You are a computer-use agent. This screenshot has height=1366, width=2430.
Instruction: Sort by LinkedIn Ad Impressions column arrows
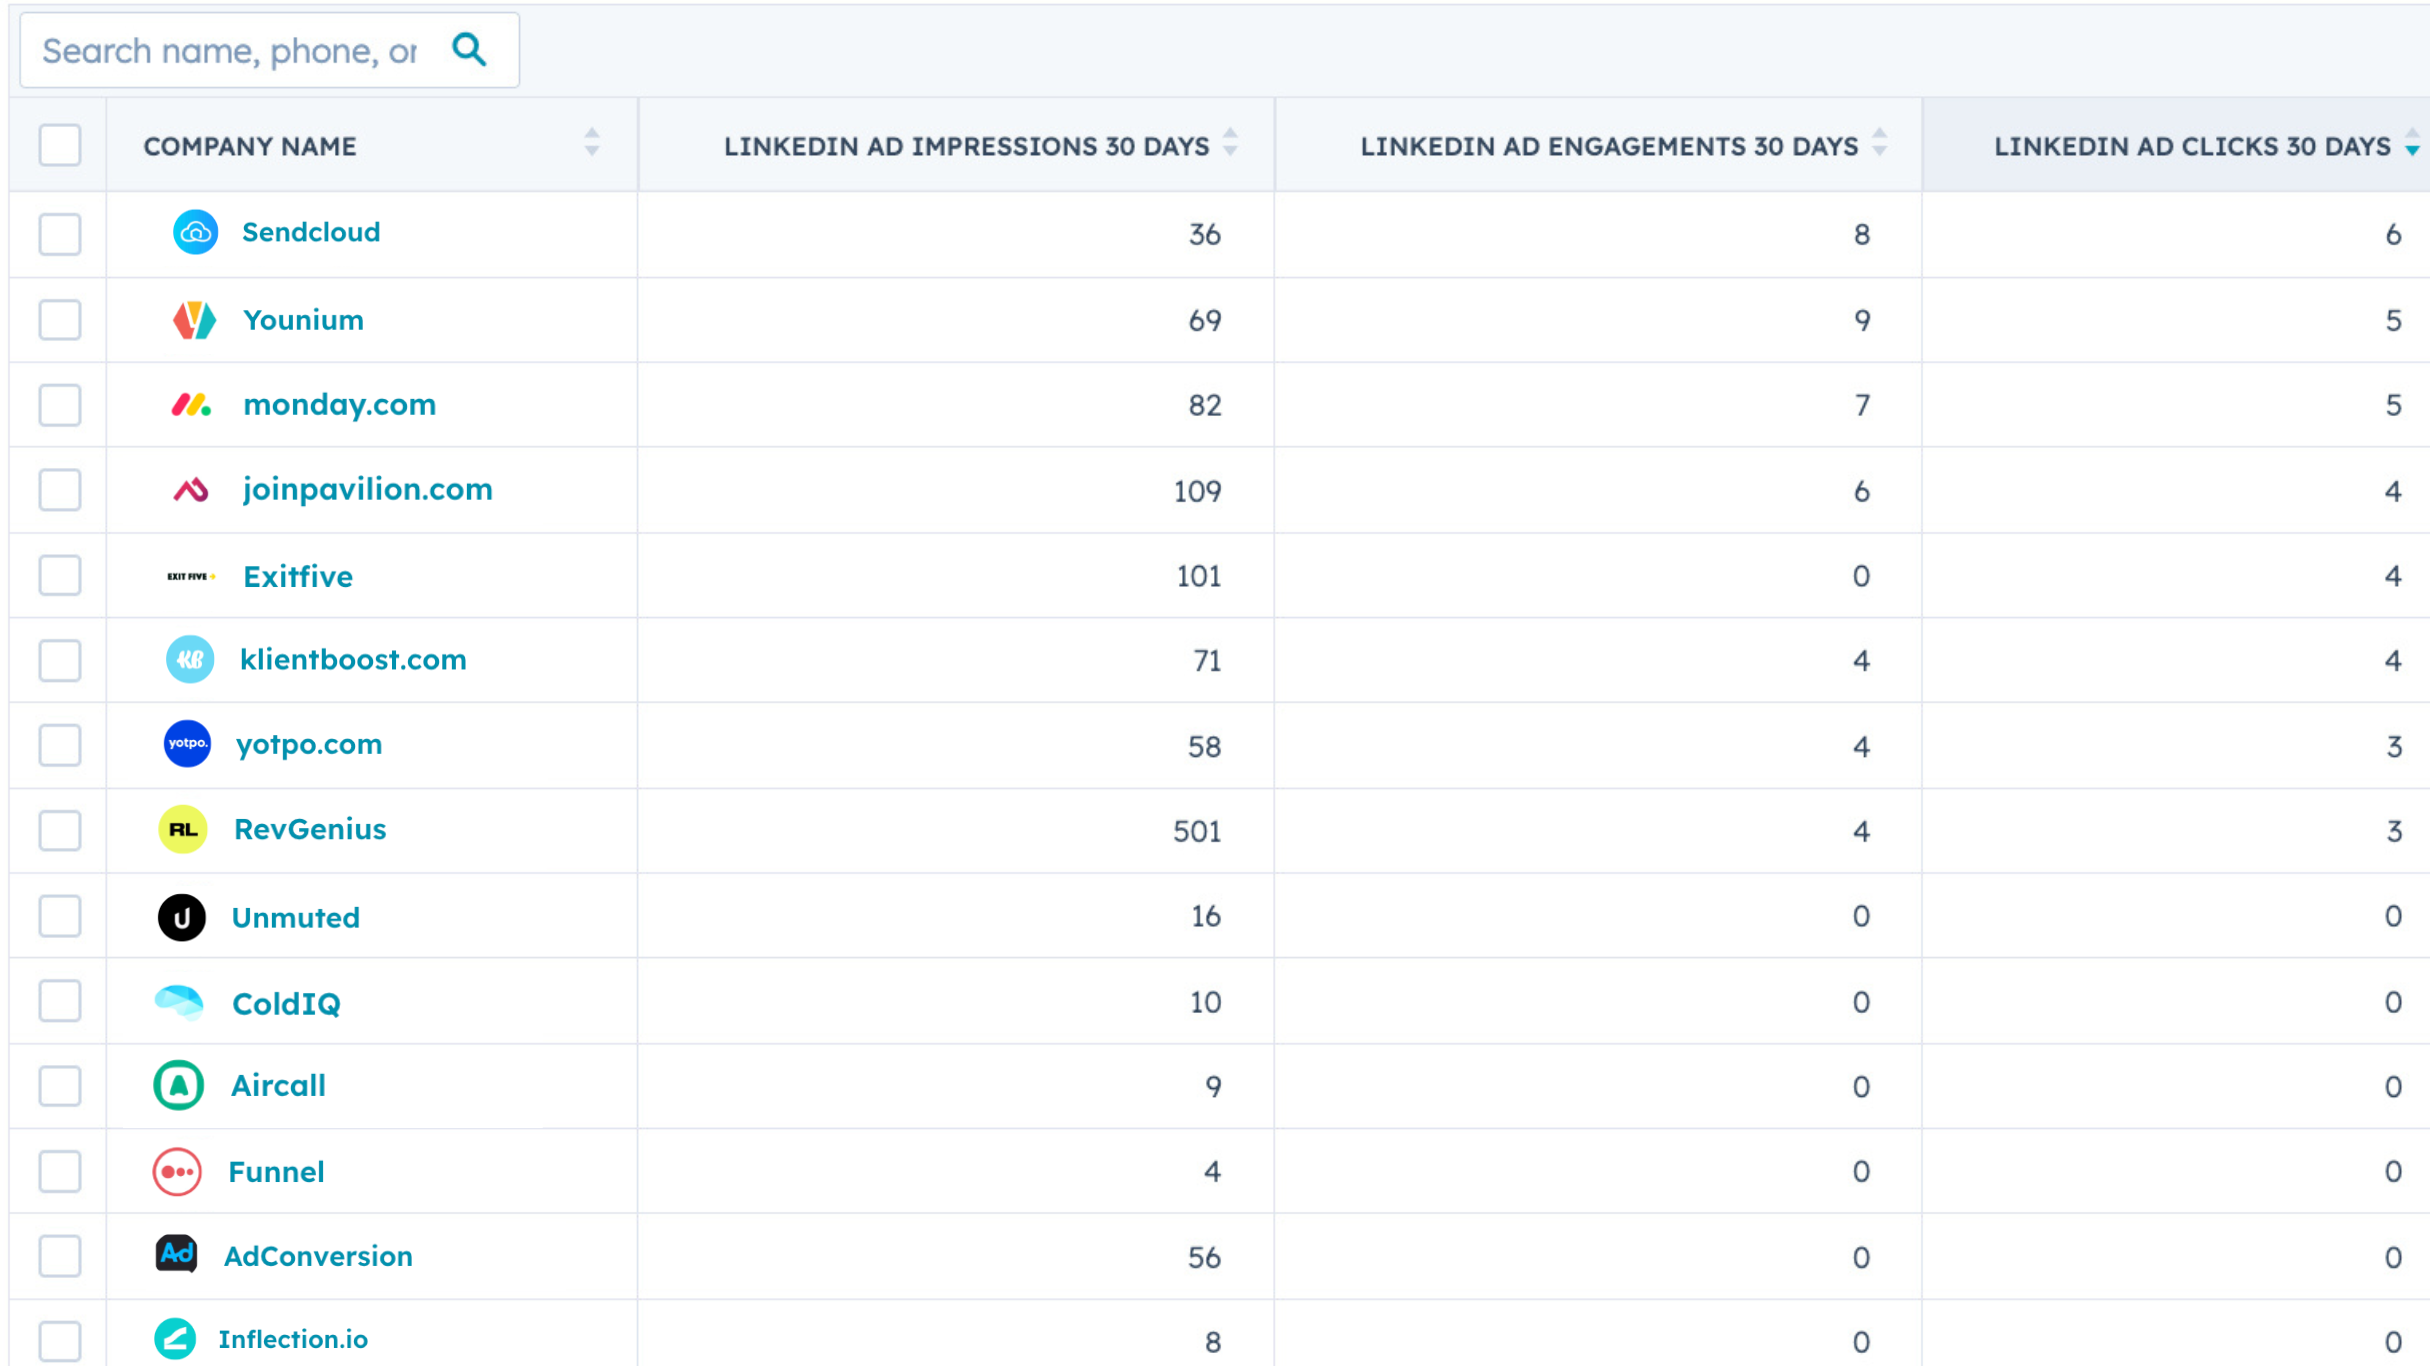click(x=1230, y=143)
